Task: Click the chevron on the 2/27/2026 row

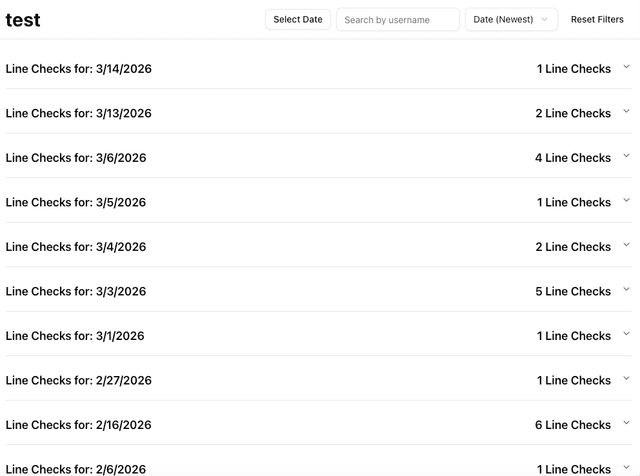Action: pyautogui.click(x=626, y=378)
